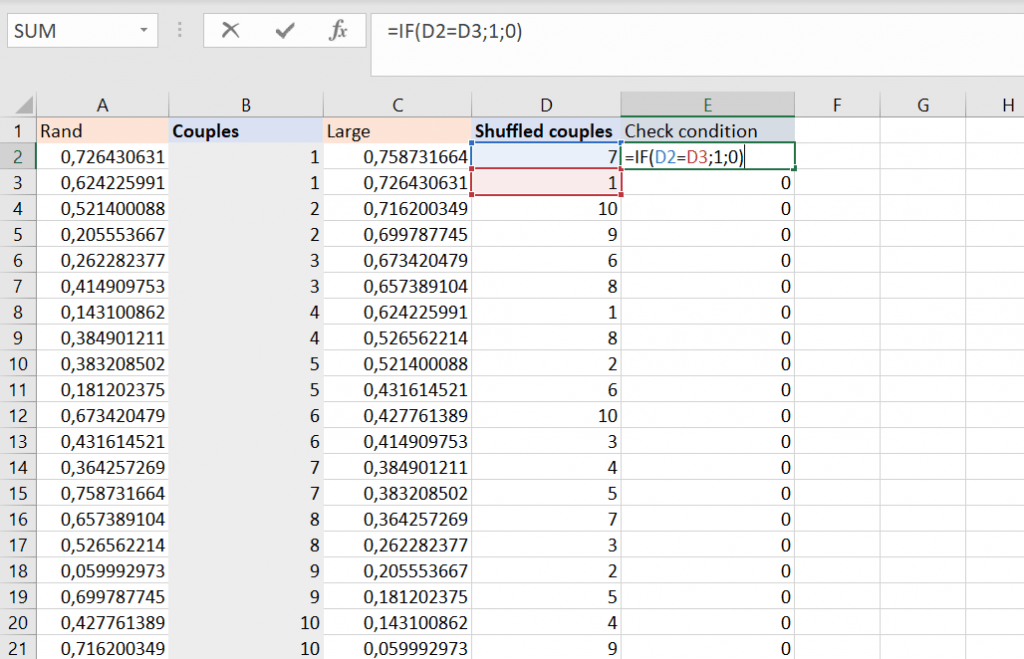Click the column G header
The height and width of the screenshot is (659, 1024).
tap(922, 105)
